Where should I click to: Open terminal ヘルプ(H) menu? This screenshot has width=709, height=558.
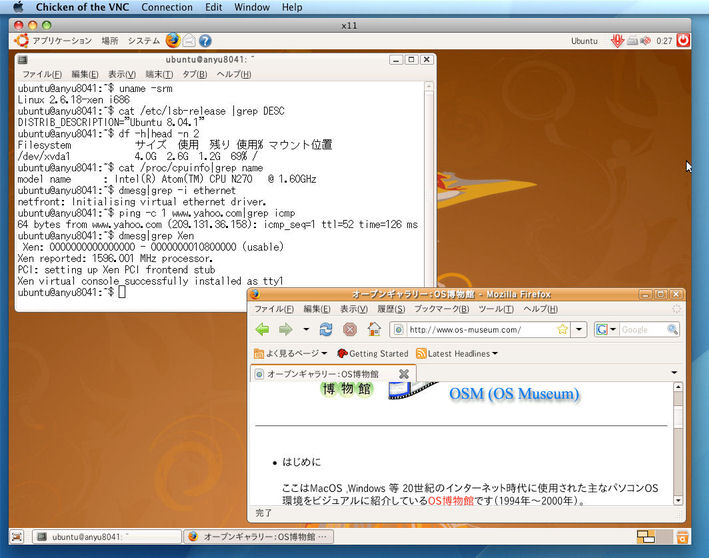234,74
